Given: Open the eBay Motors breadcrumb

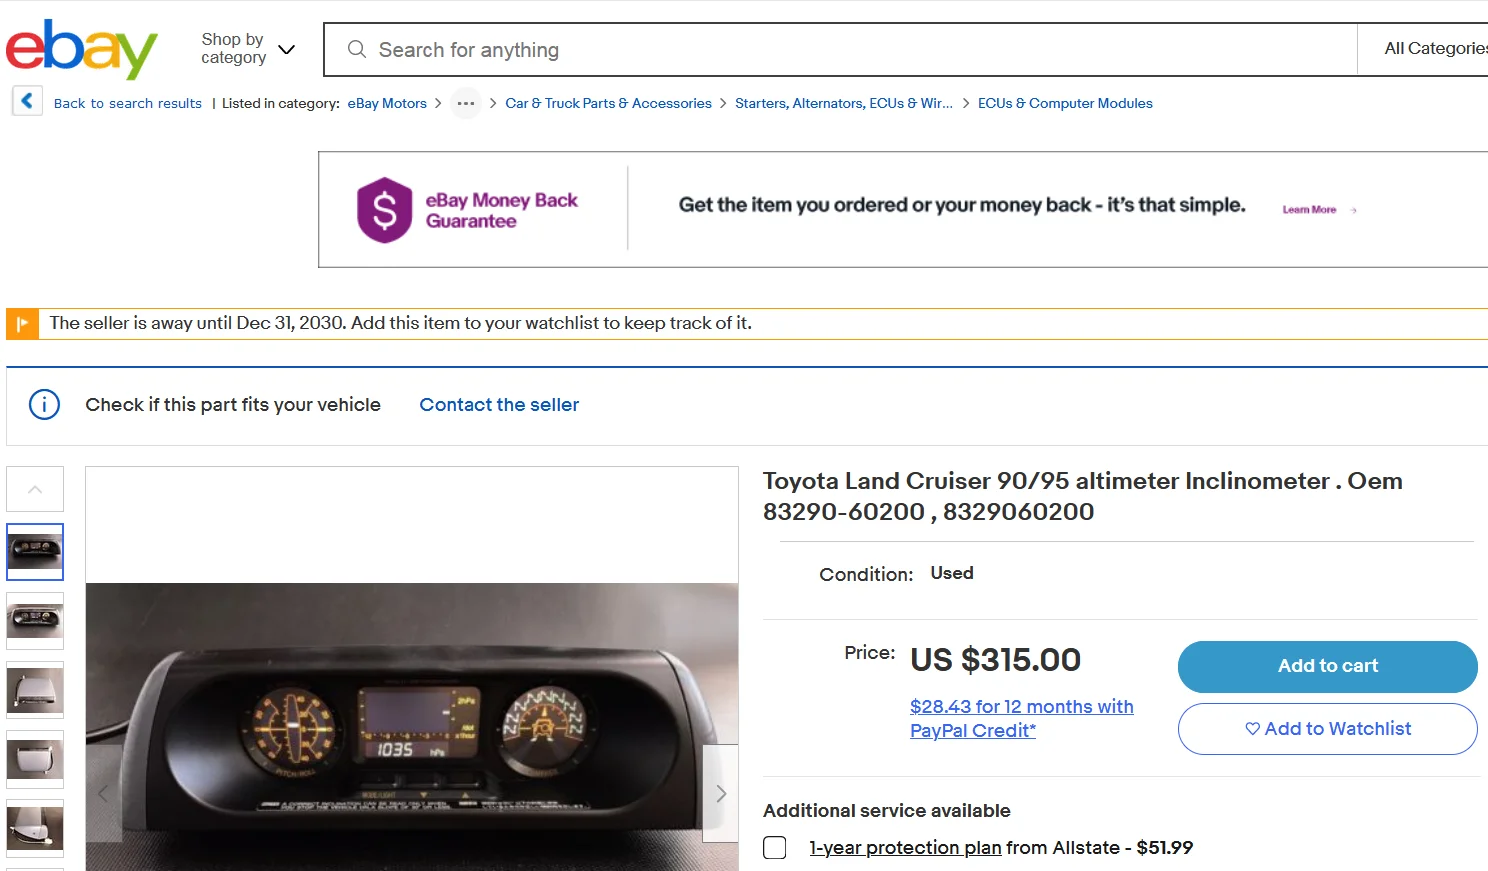Looking at the screenshot, I should [x=387, y=103].
